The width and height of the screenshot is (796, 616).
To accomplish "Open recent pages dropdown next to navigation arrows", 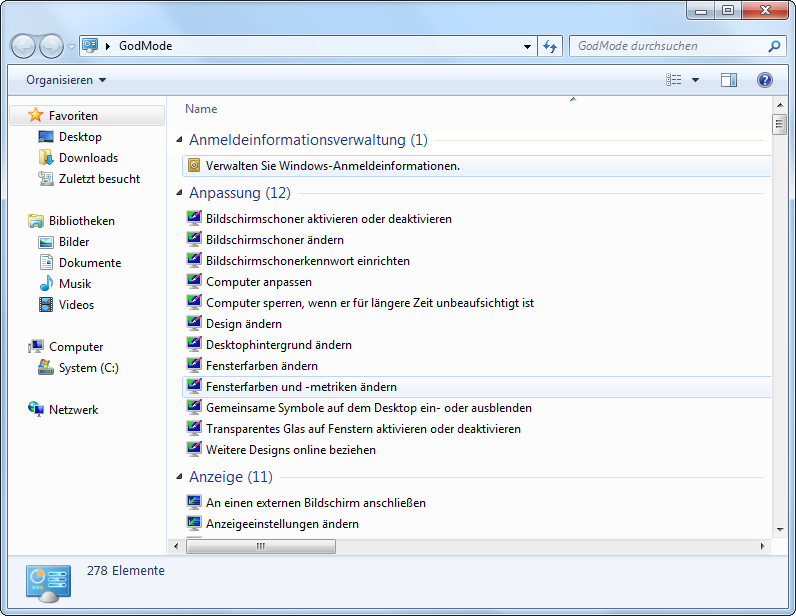I will coord(72,47).
